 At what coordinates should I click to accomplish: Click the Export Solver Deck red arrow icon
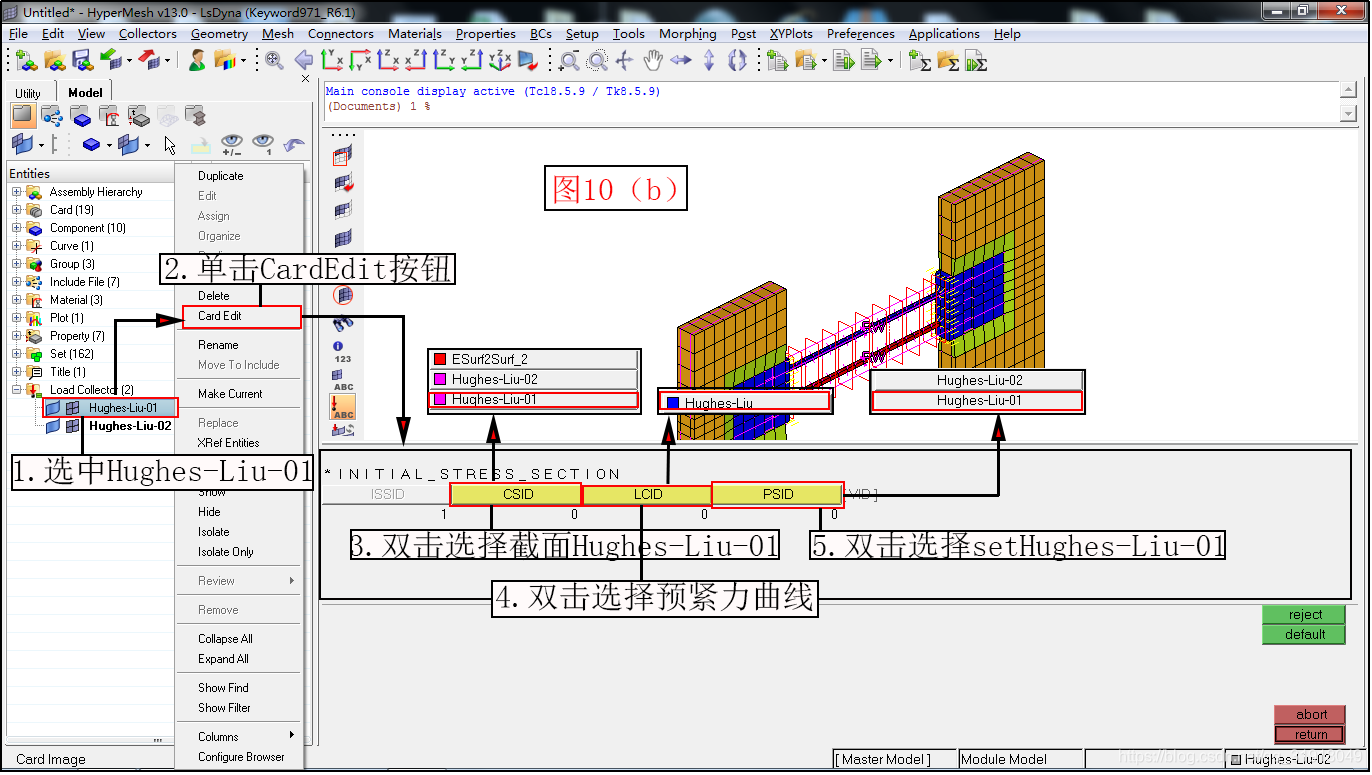click(x=148, y=61)
